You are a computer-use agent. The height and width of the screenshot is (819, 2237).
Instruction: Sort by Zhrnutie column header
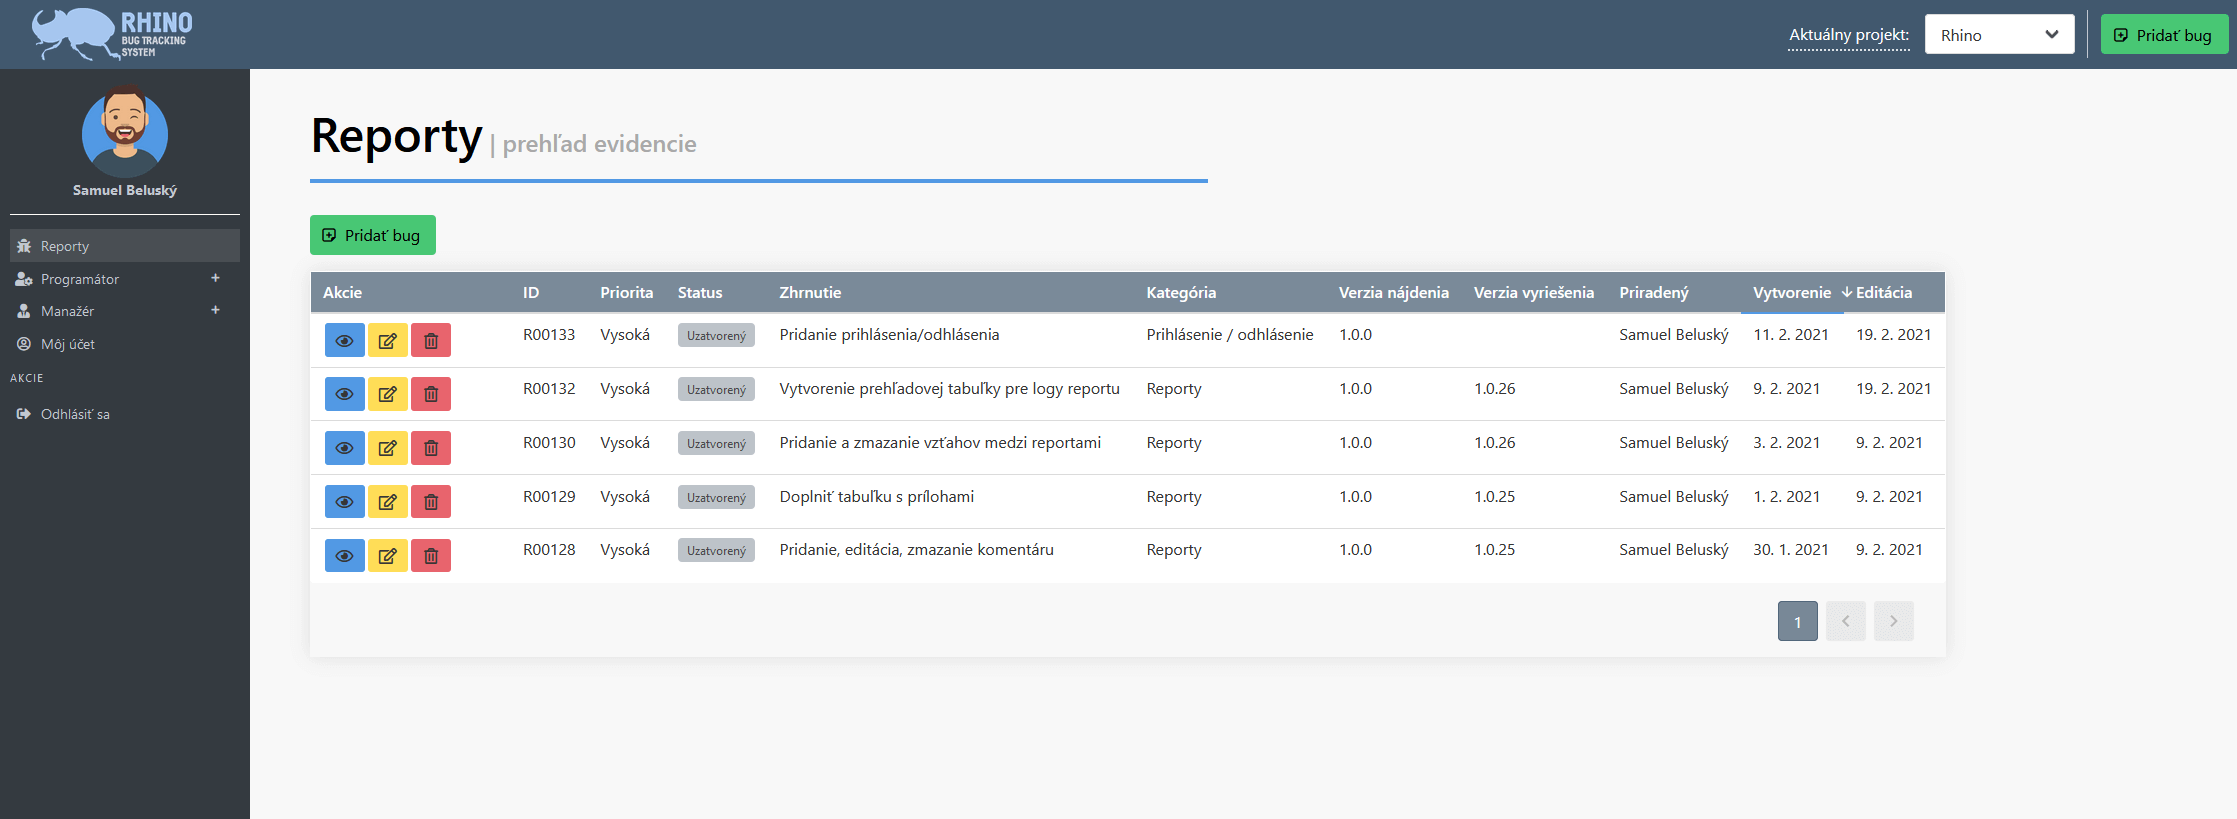810,292
